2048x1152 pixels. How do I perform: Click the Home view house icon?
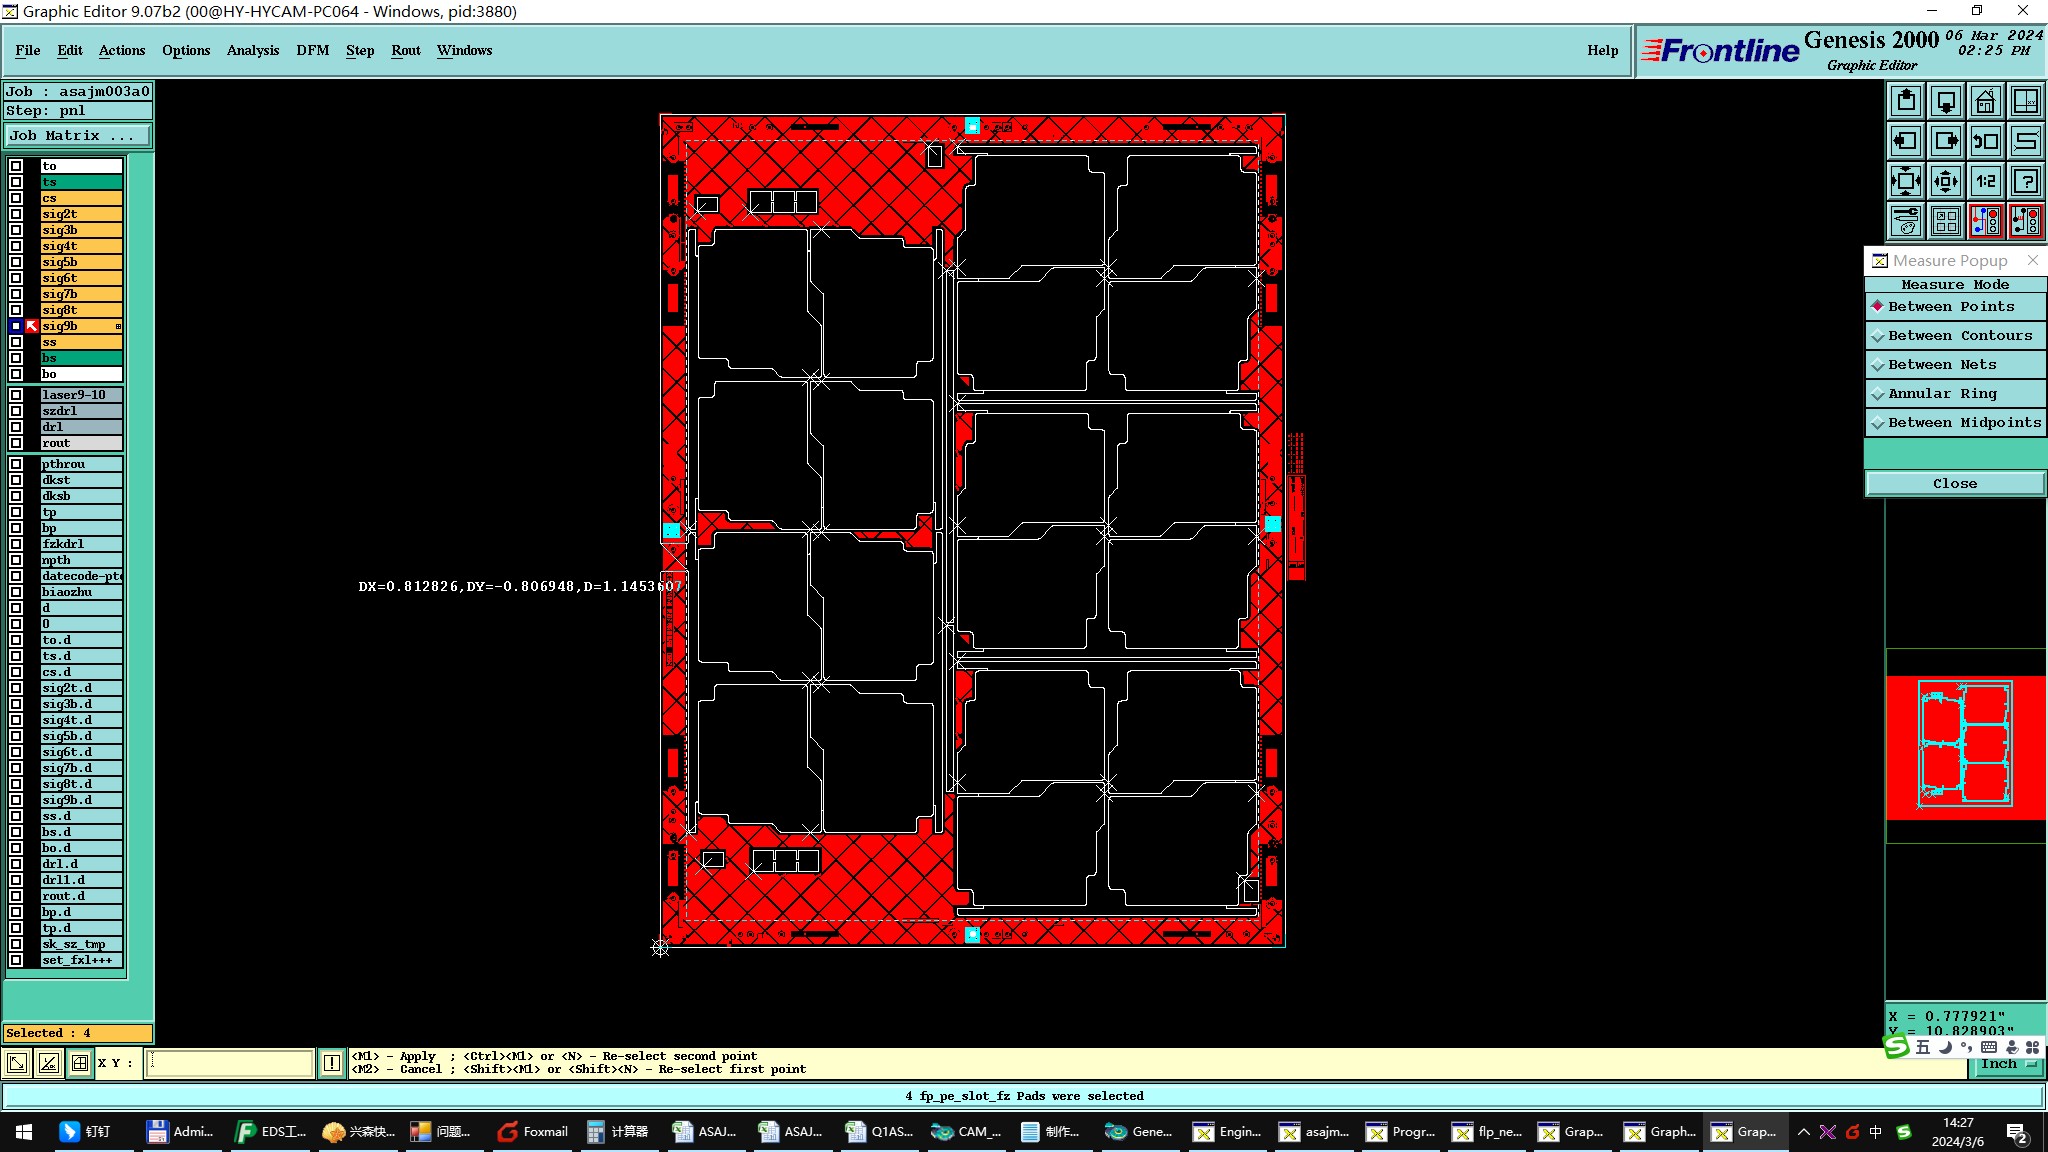(x=1985, y=101)
